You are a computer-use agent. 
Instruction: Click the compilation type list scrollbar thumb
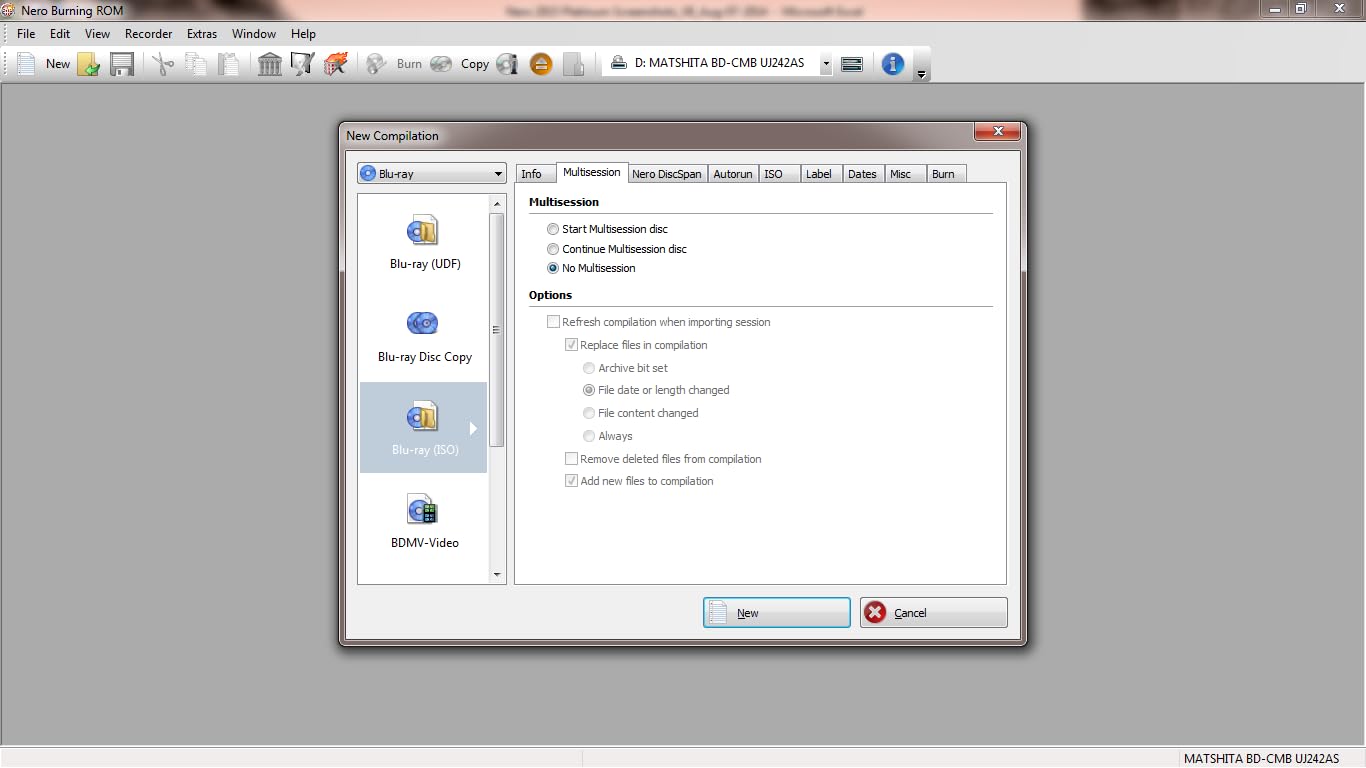pos(497,330)
